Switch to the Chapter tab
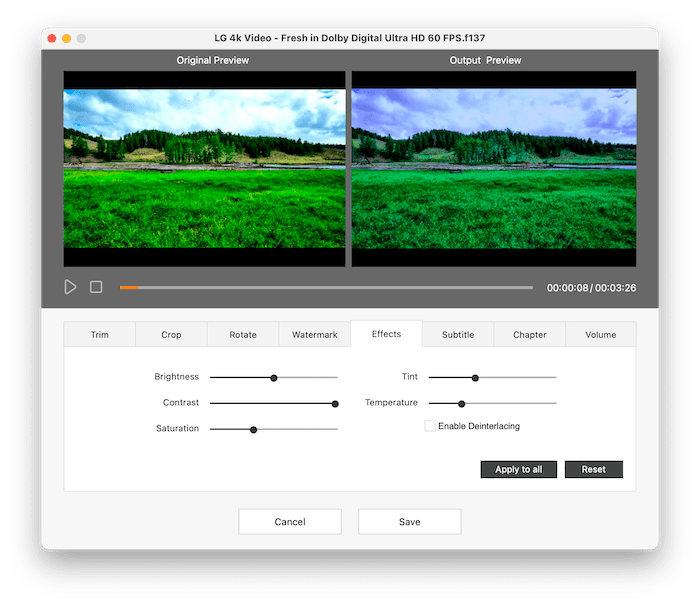The height and width of the screenshot is (604, 700). (530, 335)
